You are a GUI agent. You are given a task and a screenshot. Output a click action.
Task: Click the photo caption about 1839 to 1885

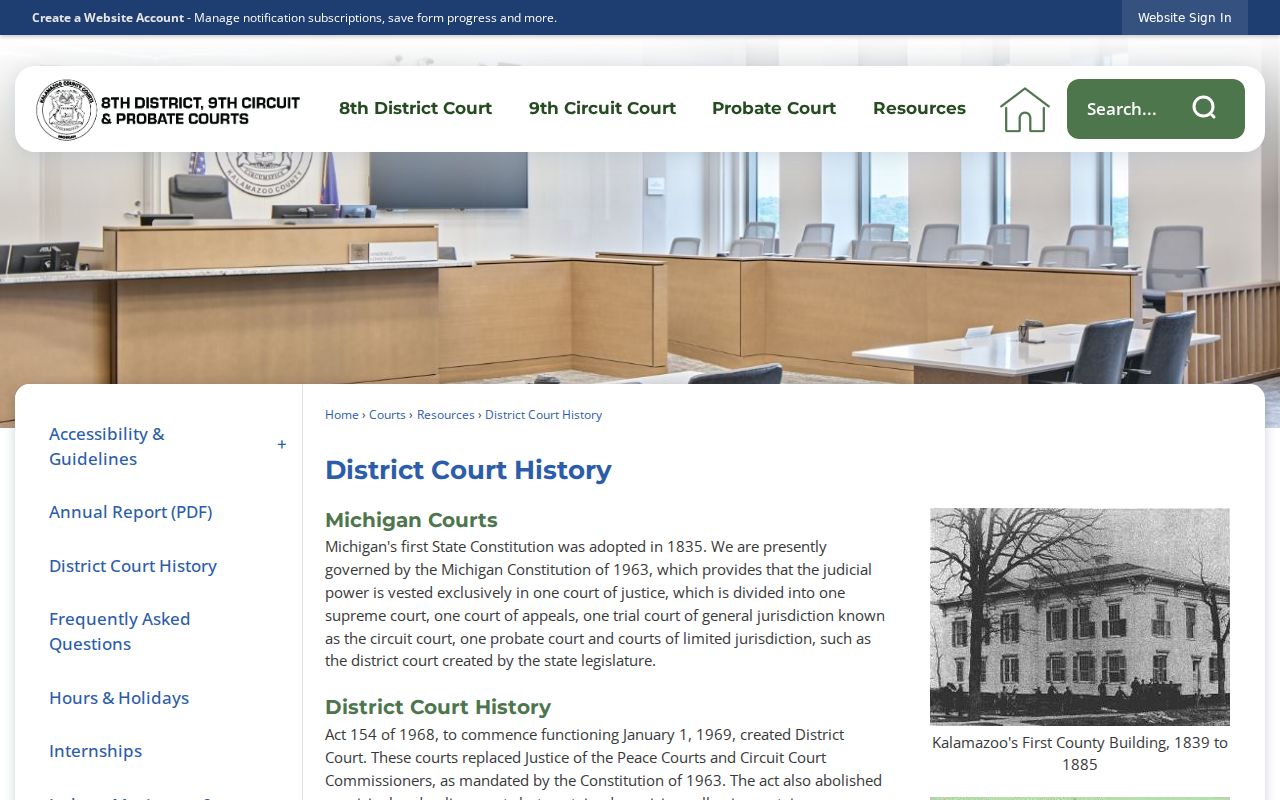1080,753
